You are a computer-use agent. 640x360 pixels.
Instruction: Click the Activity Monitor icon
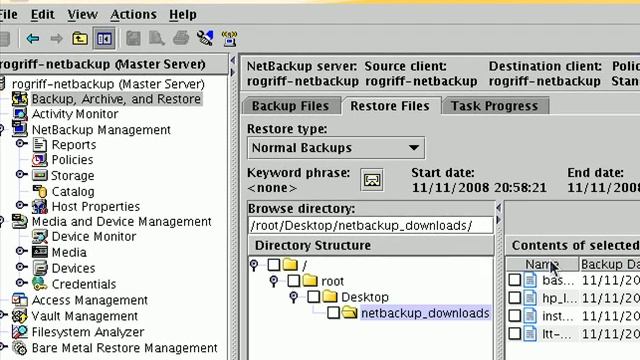[x=20, y=114]
